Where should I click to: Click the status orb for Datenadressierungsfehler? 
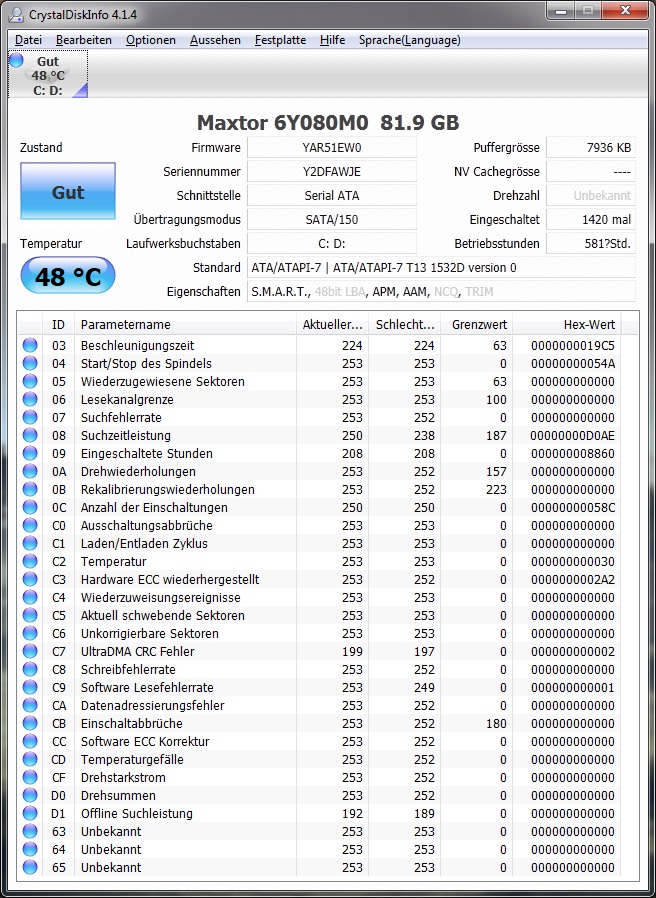click(x=30, y=706)
